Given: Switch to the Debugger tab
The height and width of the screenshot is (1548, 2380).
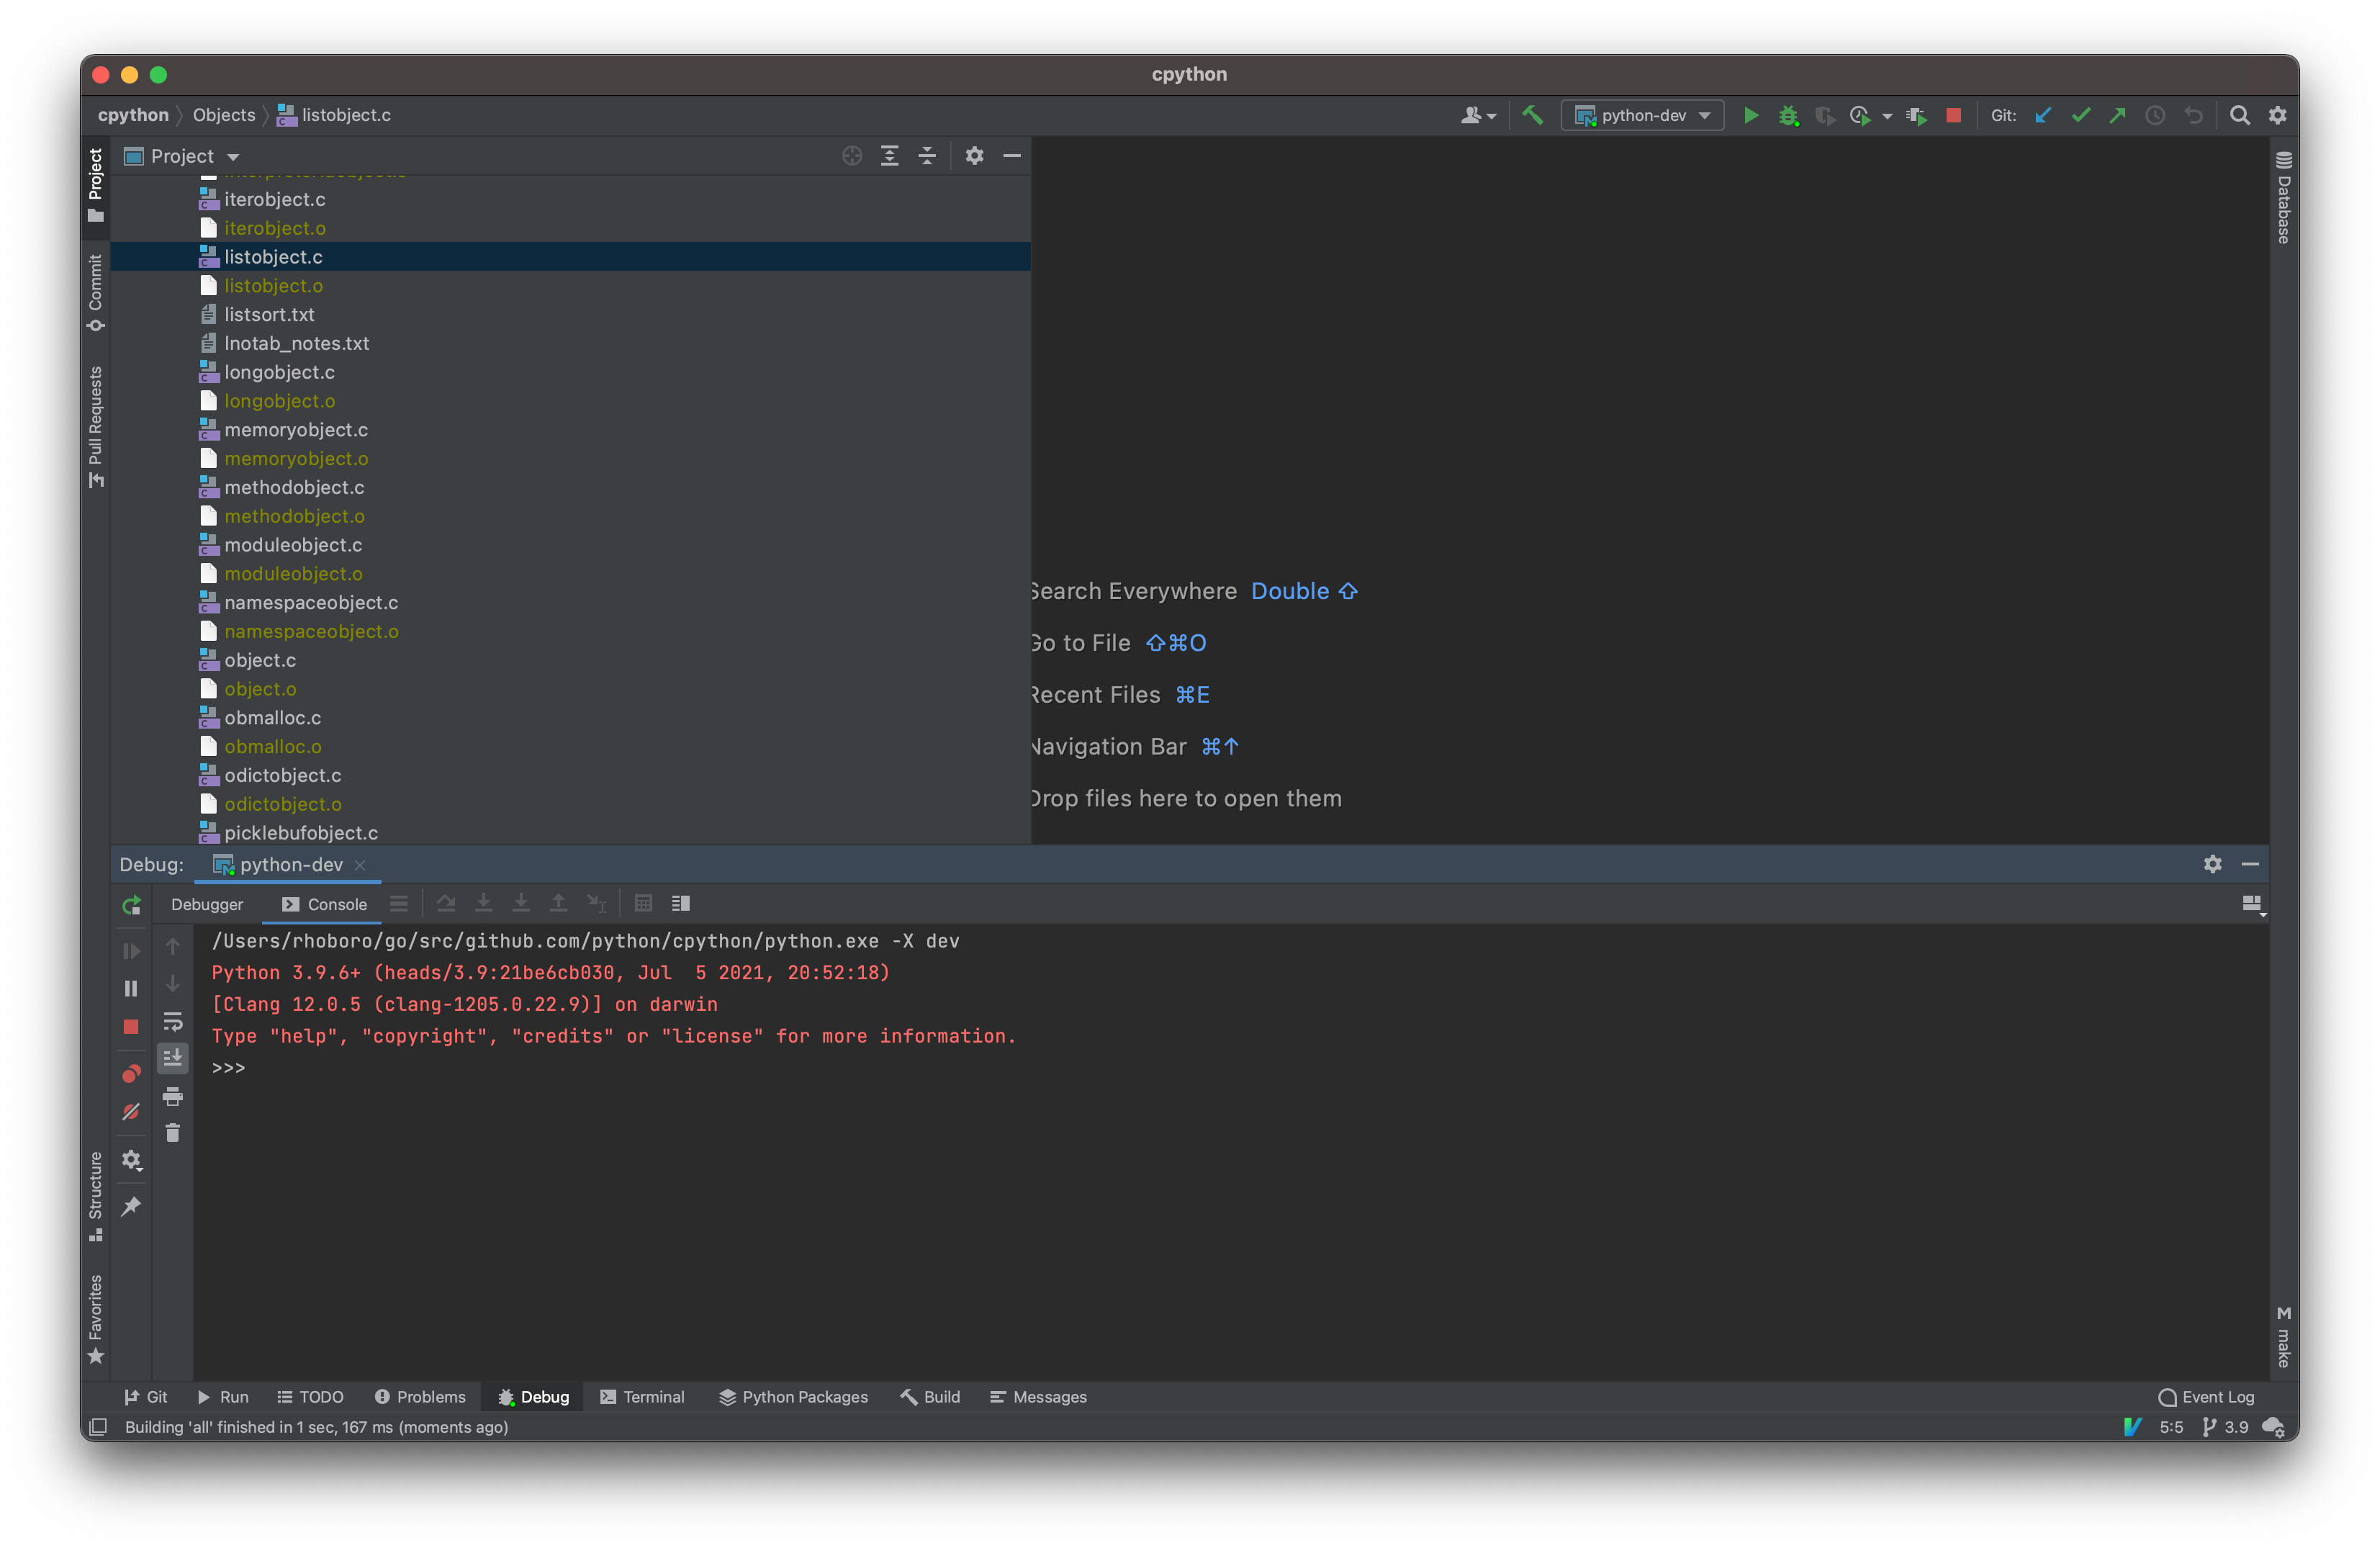Looking at the screenshot, I should point(204,902).
